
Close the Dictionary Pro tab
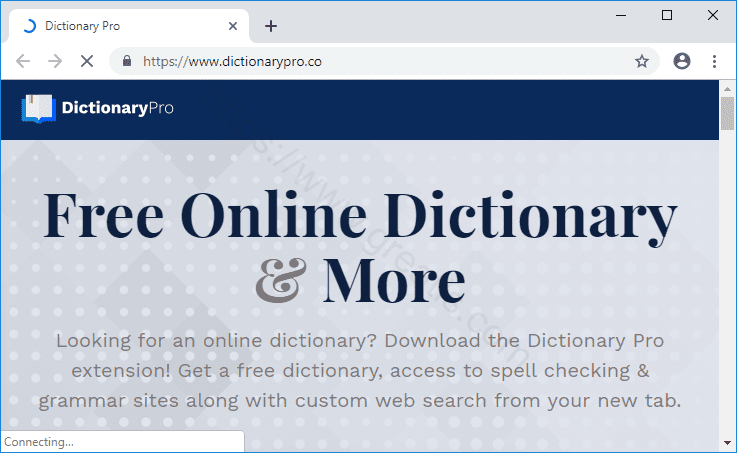(x=233, y=26)
